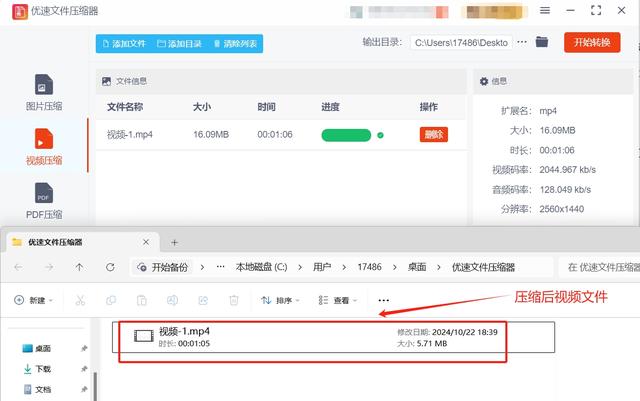Click the 大小 column header
Screen dimensions: 640x401
pos(202,107)
